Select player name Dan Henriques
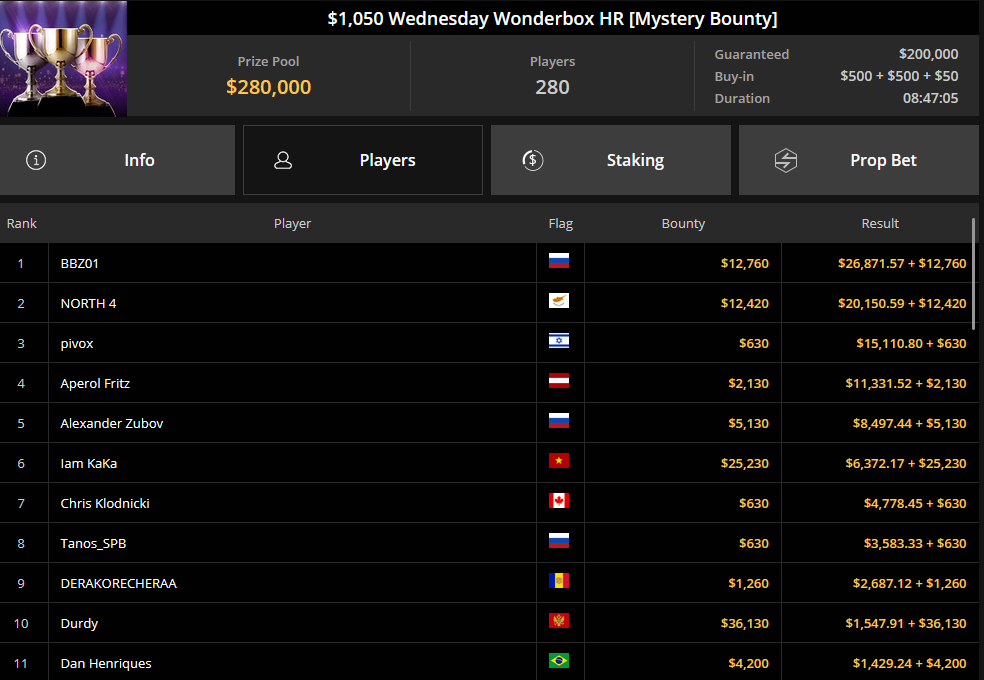The width and height of the screenshot is (984, 680). pos(106,664)
